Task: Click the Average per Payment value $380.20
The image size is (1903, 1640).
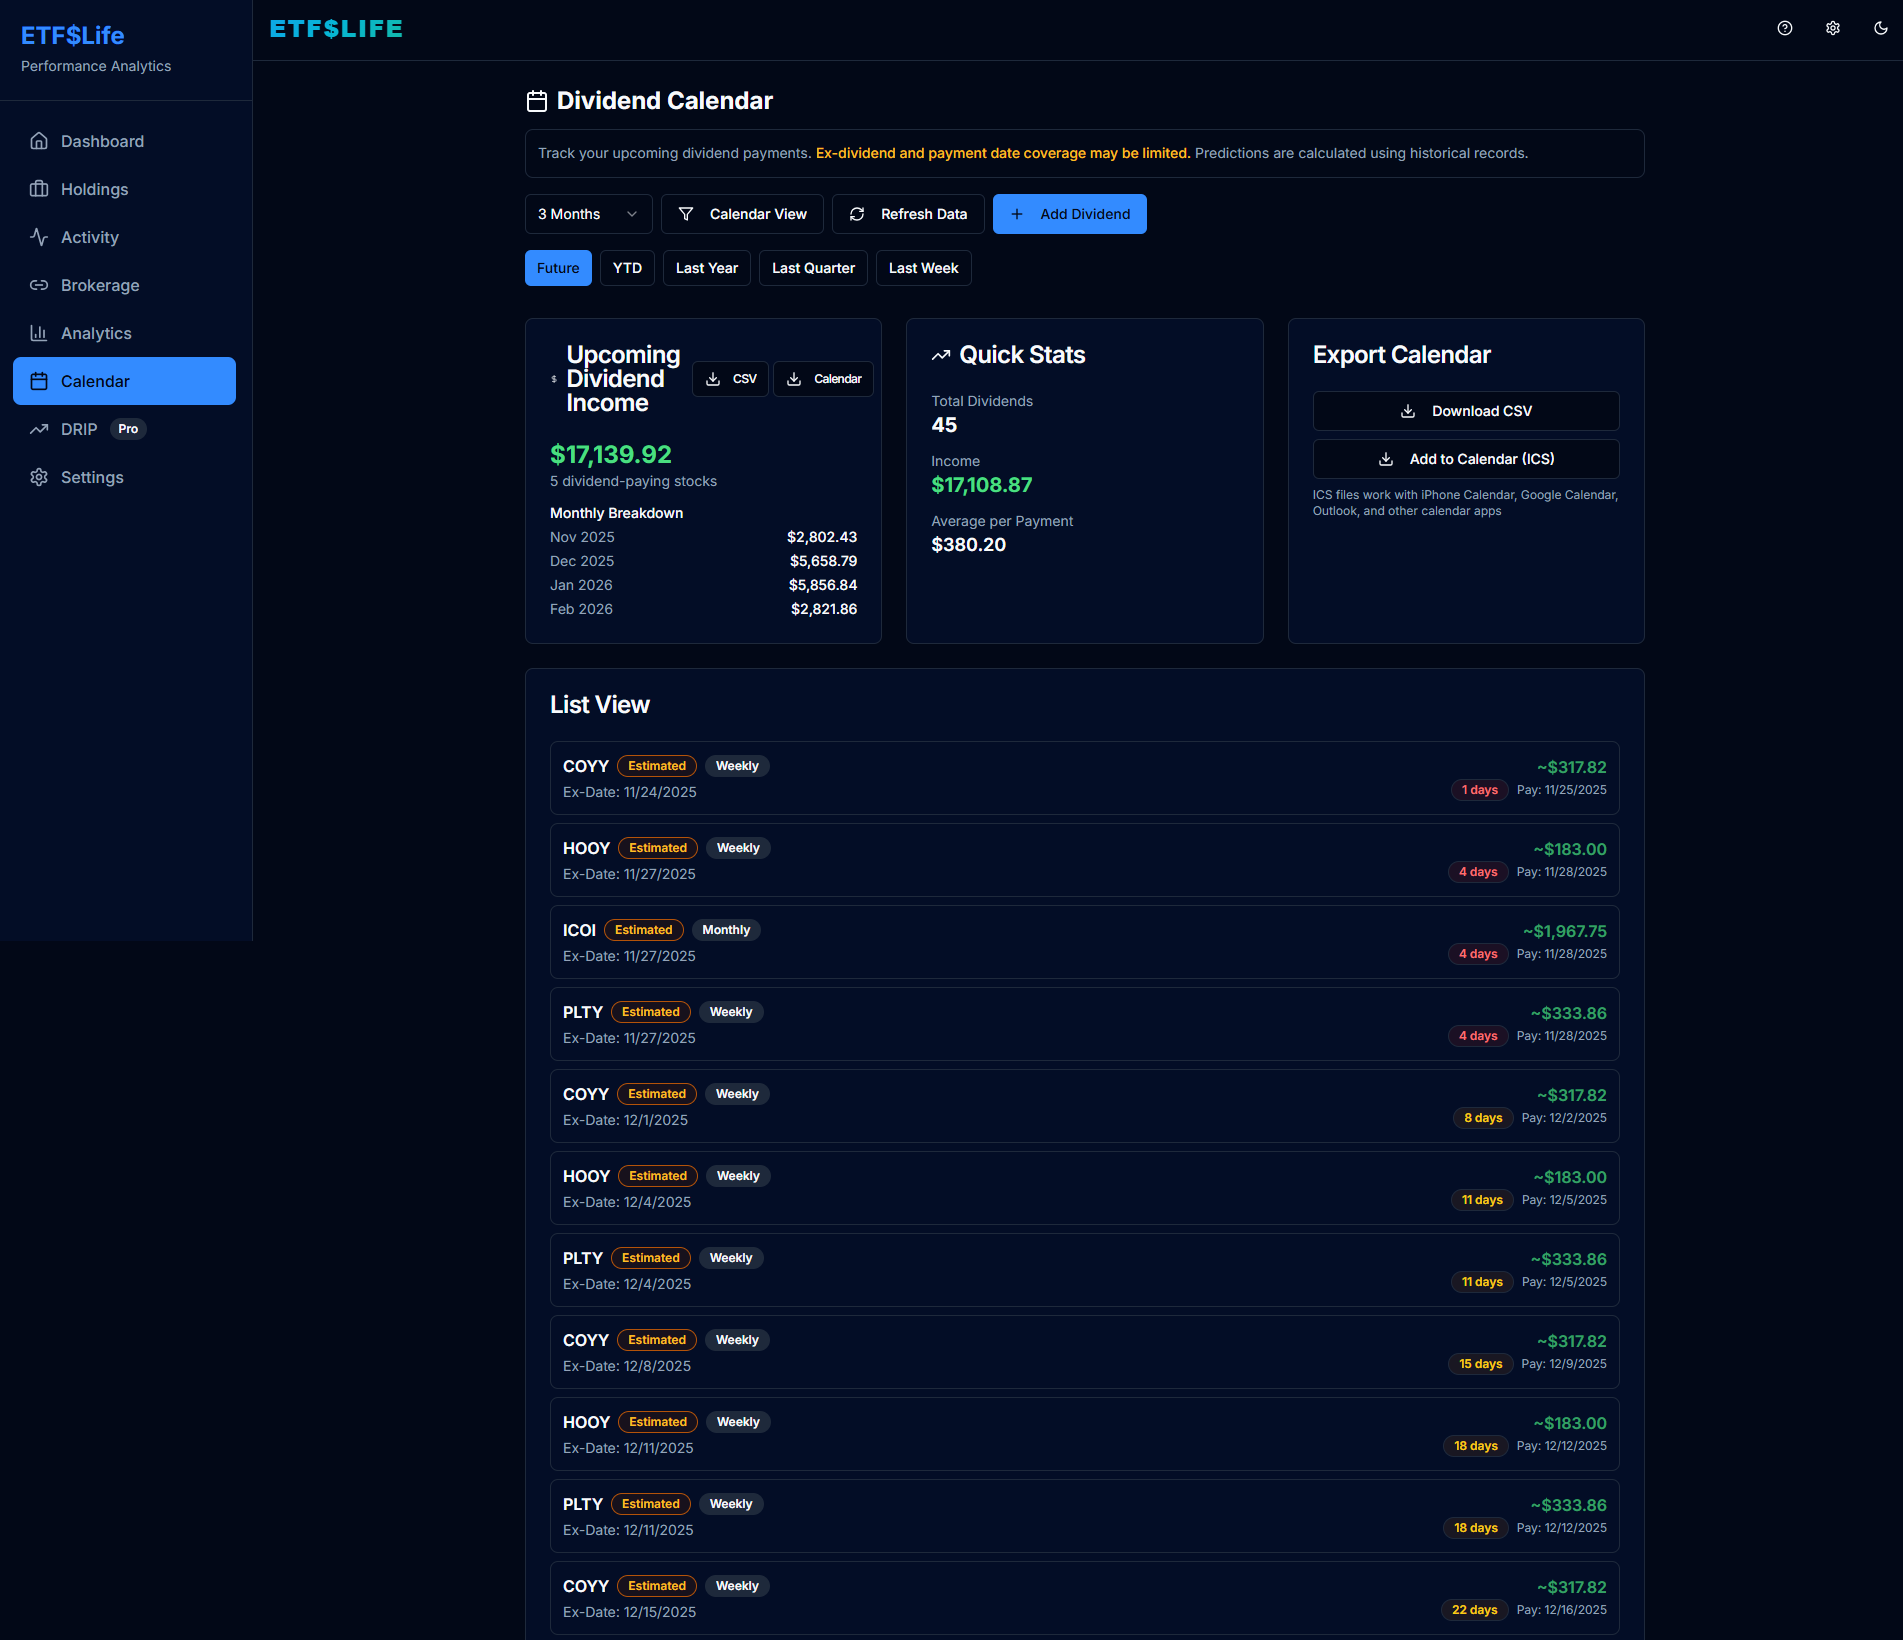Action: [969, 545]
